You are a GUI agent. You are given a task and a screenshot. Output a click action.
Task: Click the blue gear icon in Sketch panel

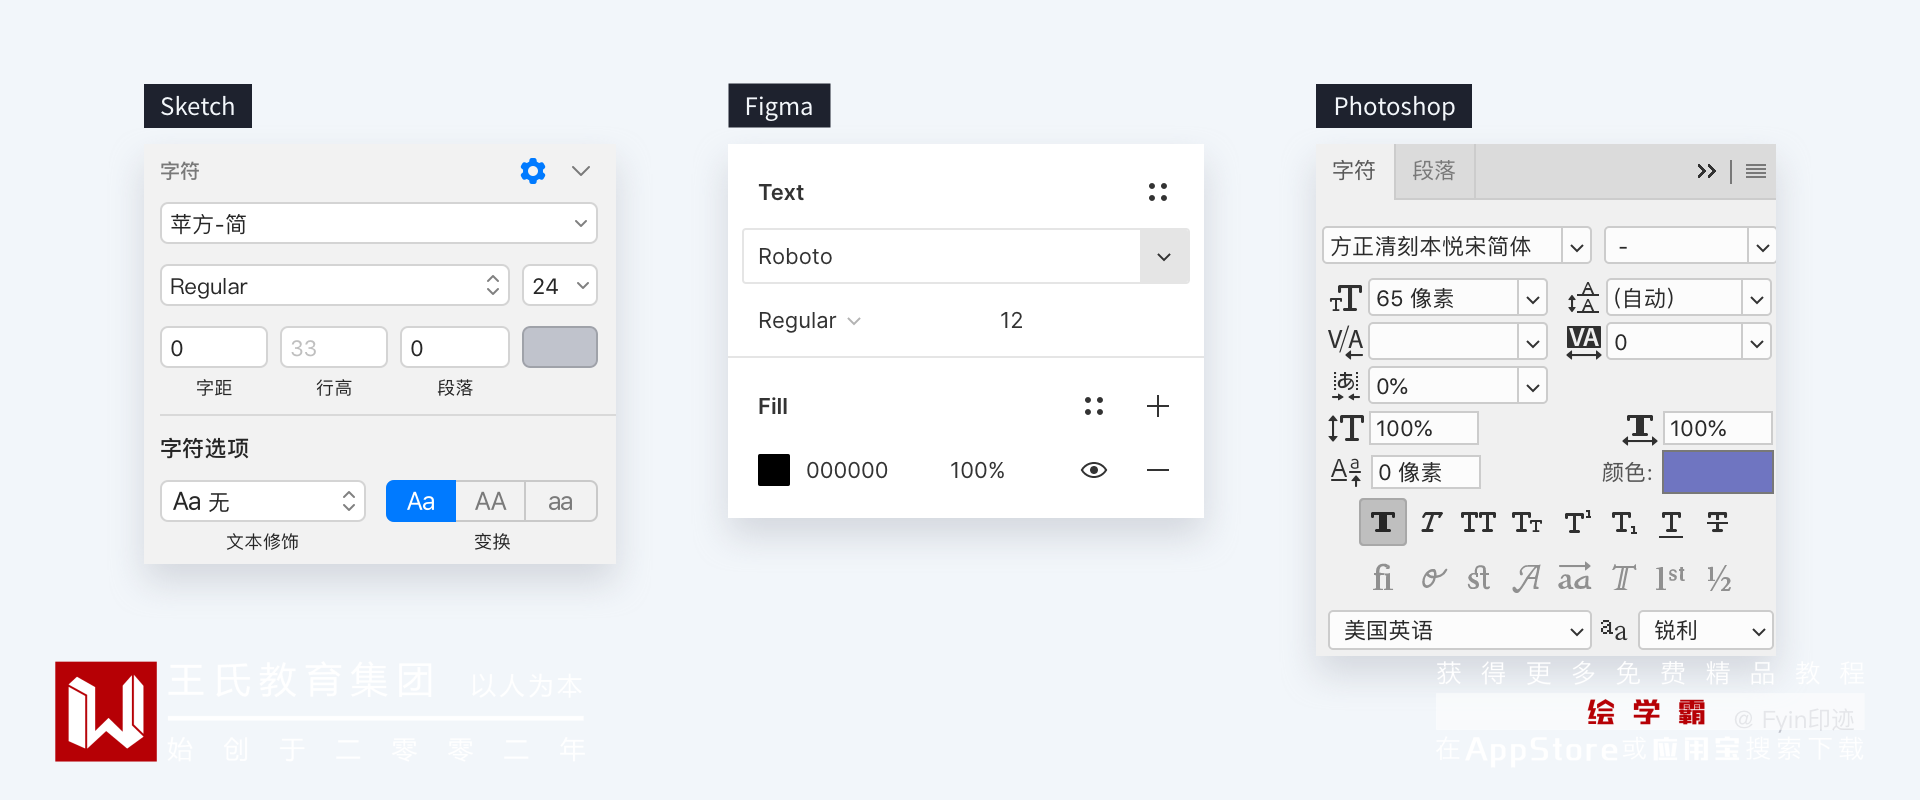click(533, 171)
